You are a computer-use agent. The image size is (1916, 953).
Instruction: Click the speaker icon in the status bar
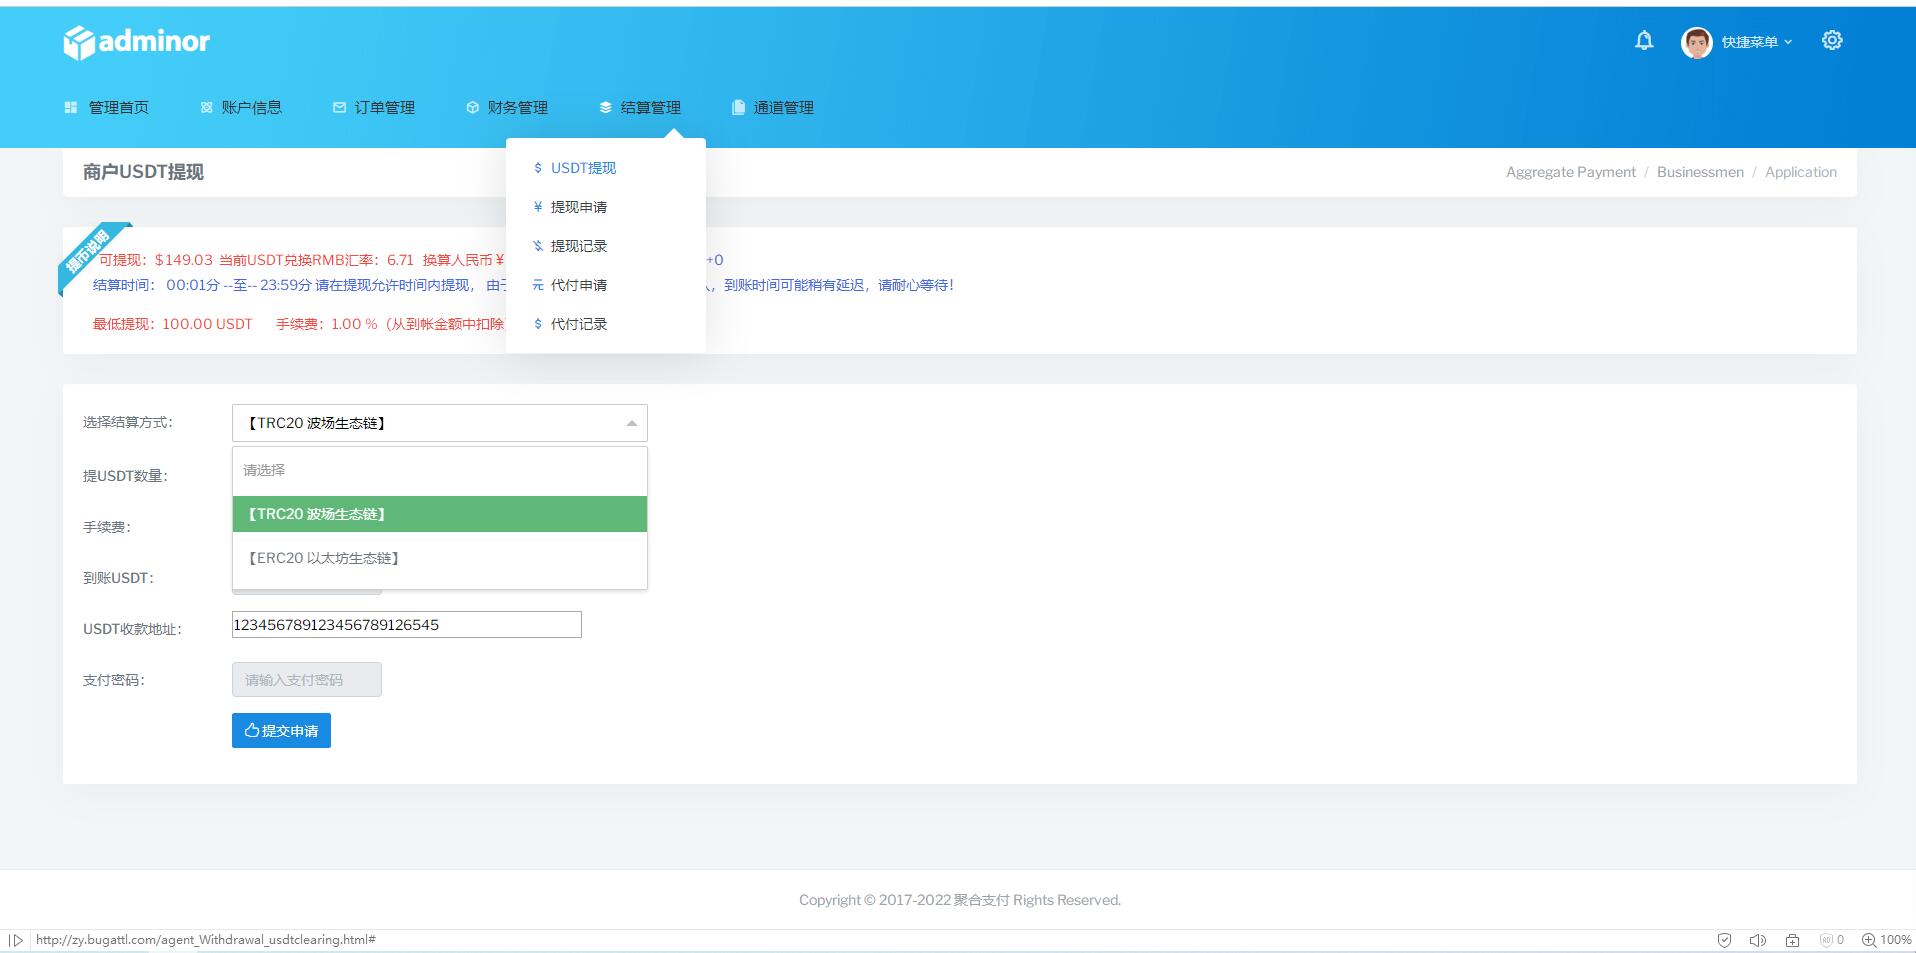point(1758,940)
